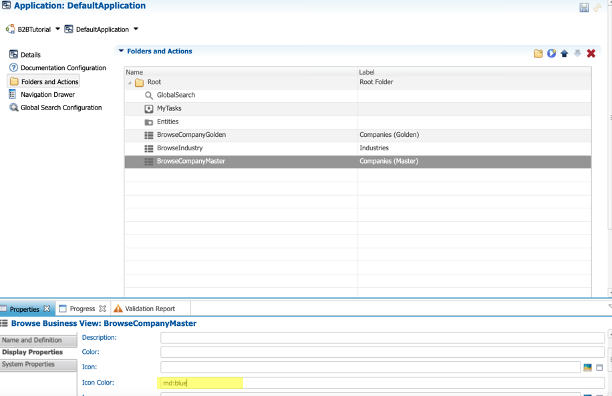This screenshot has width=612, height=396.
Task: Click the GlobalSearch magnifier icon
Action: 149,95
